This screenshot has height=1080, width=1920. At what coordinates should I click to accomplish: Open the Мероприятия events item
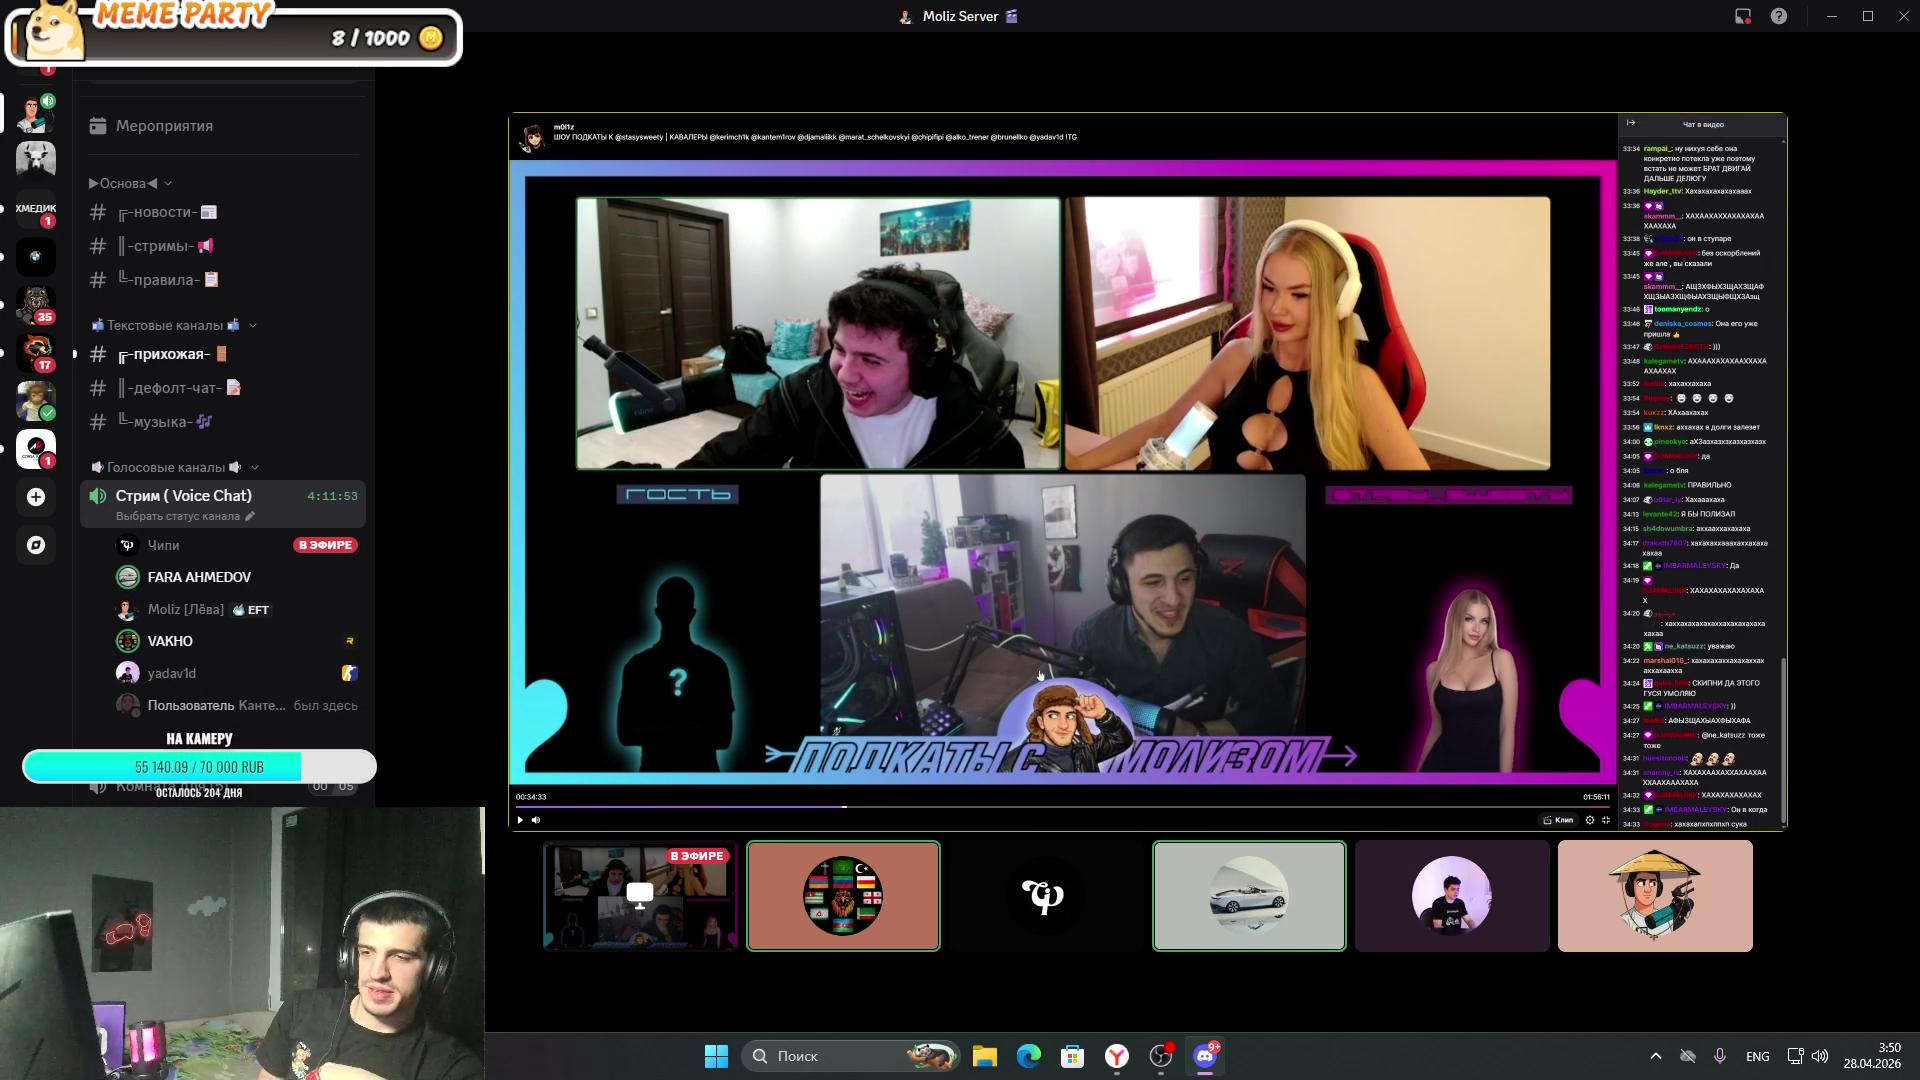[x=164, y=126]
